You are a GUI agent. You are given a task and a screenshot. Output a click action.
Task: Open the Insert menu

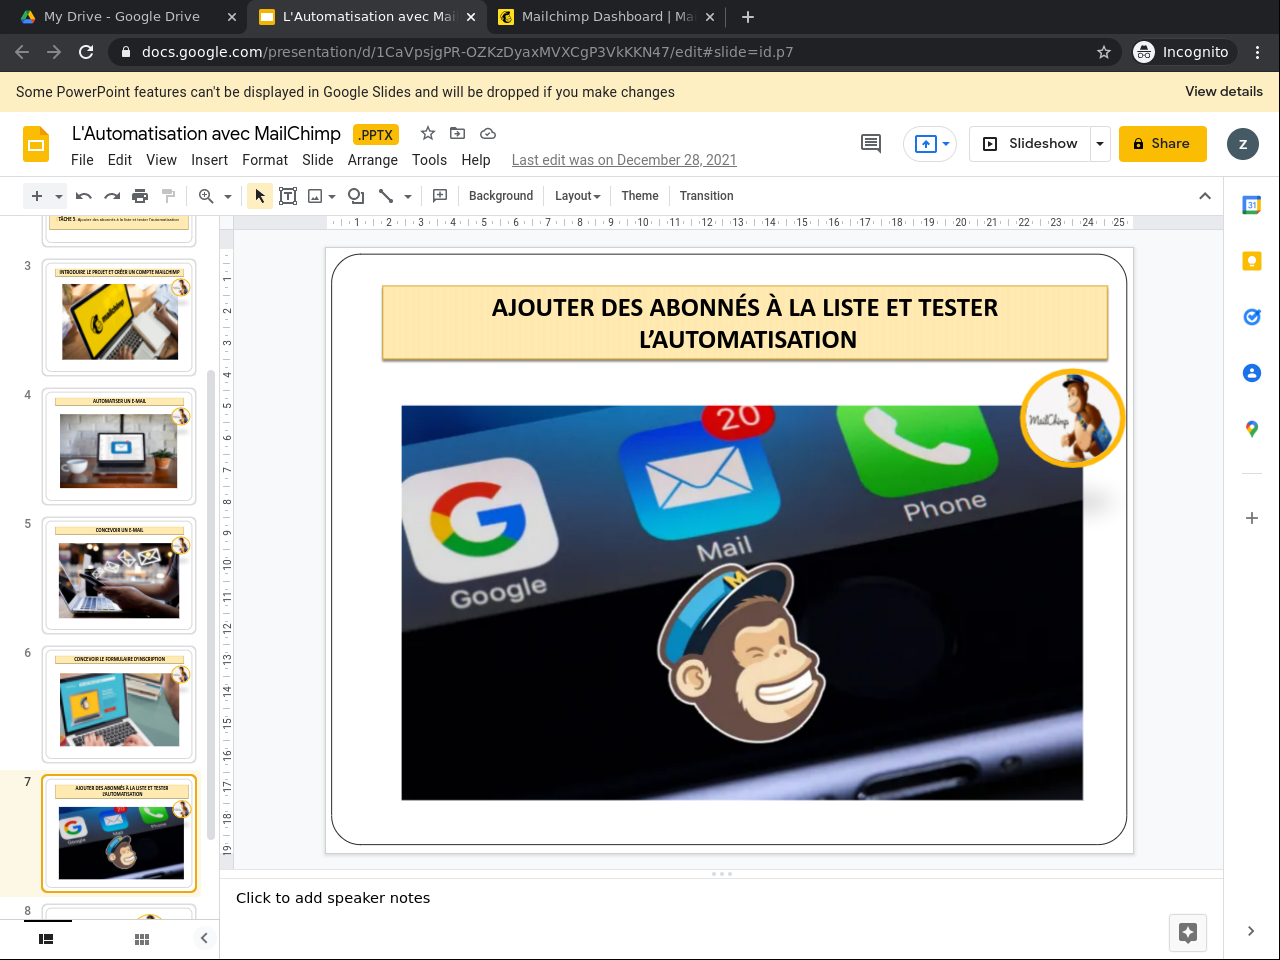point(209,160)
